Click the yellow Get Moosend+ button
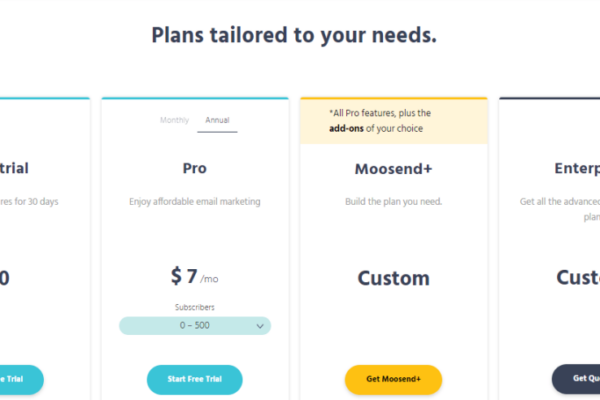600x400 pixels. 393,379
